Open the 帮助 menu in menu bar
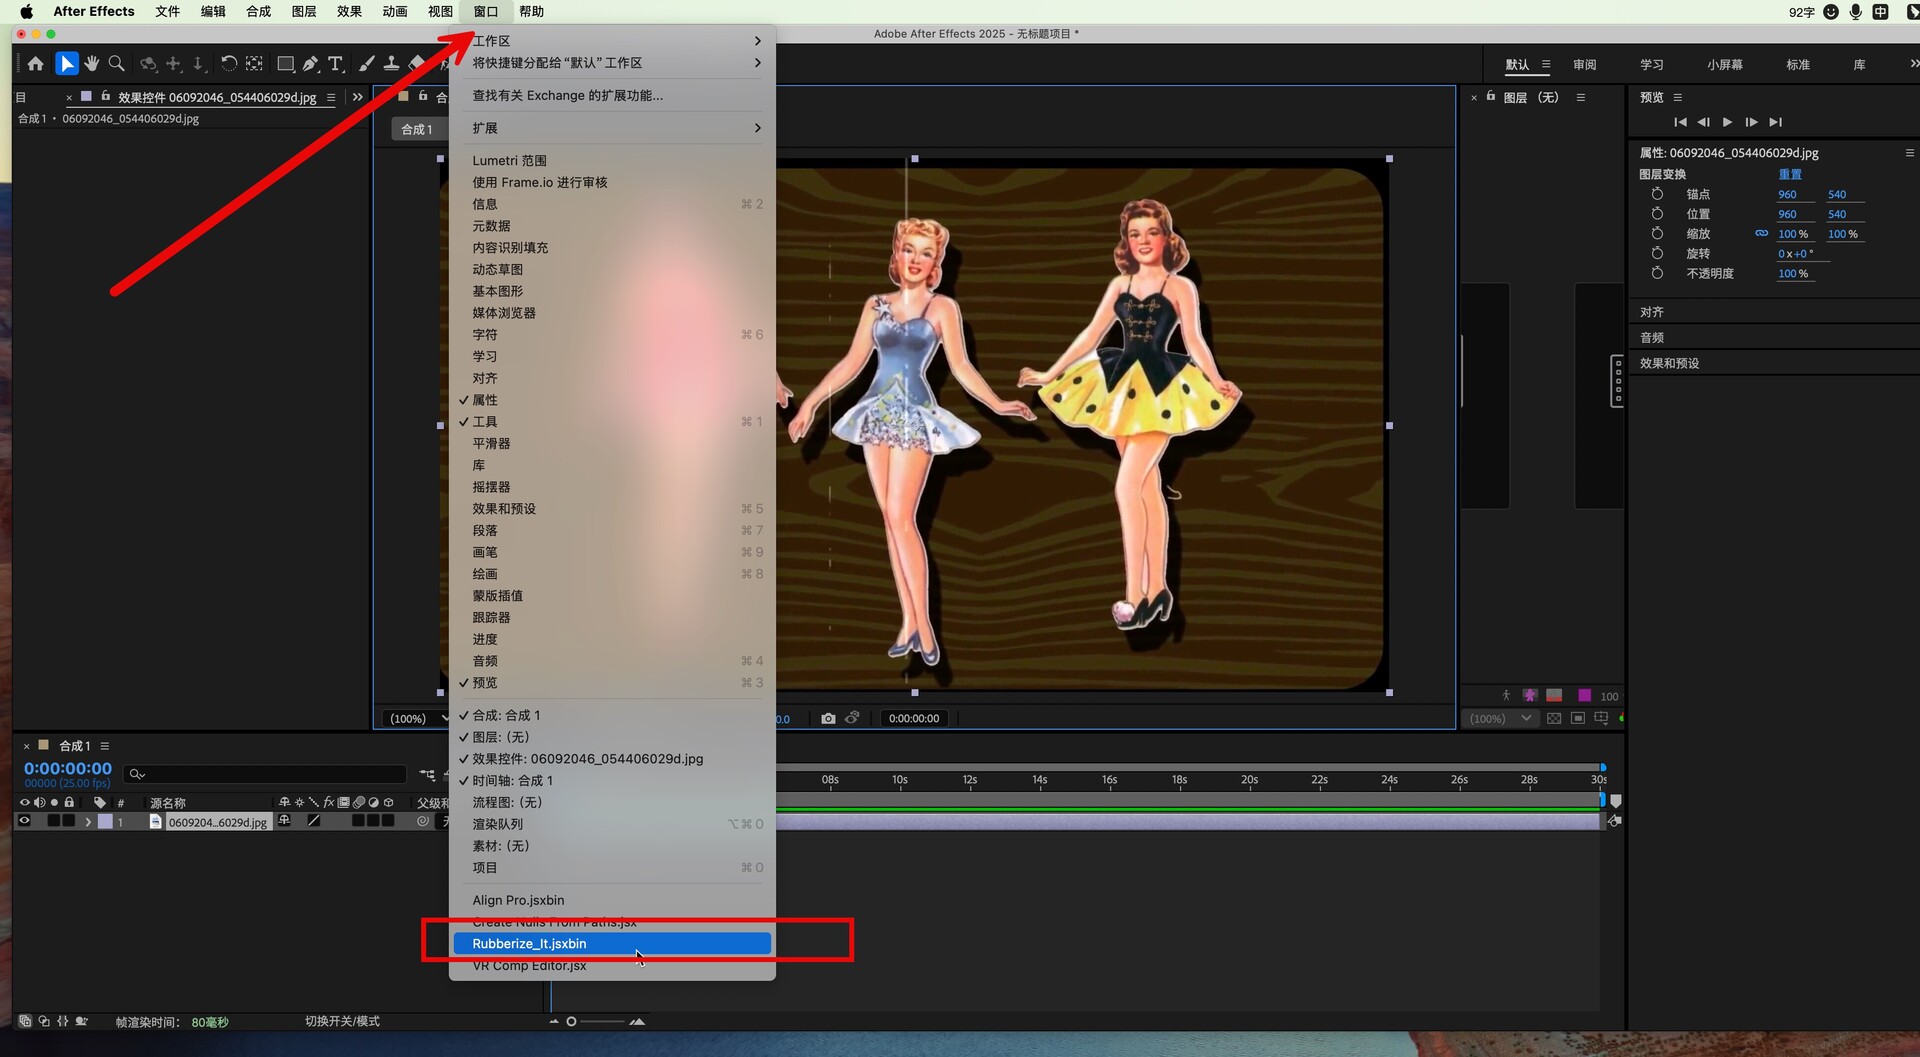Viewport: 1920px width, 1057px height. [531, 12]
